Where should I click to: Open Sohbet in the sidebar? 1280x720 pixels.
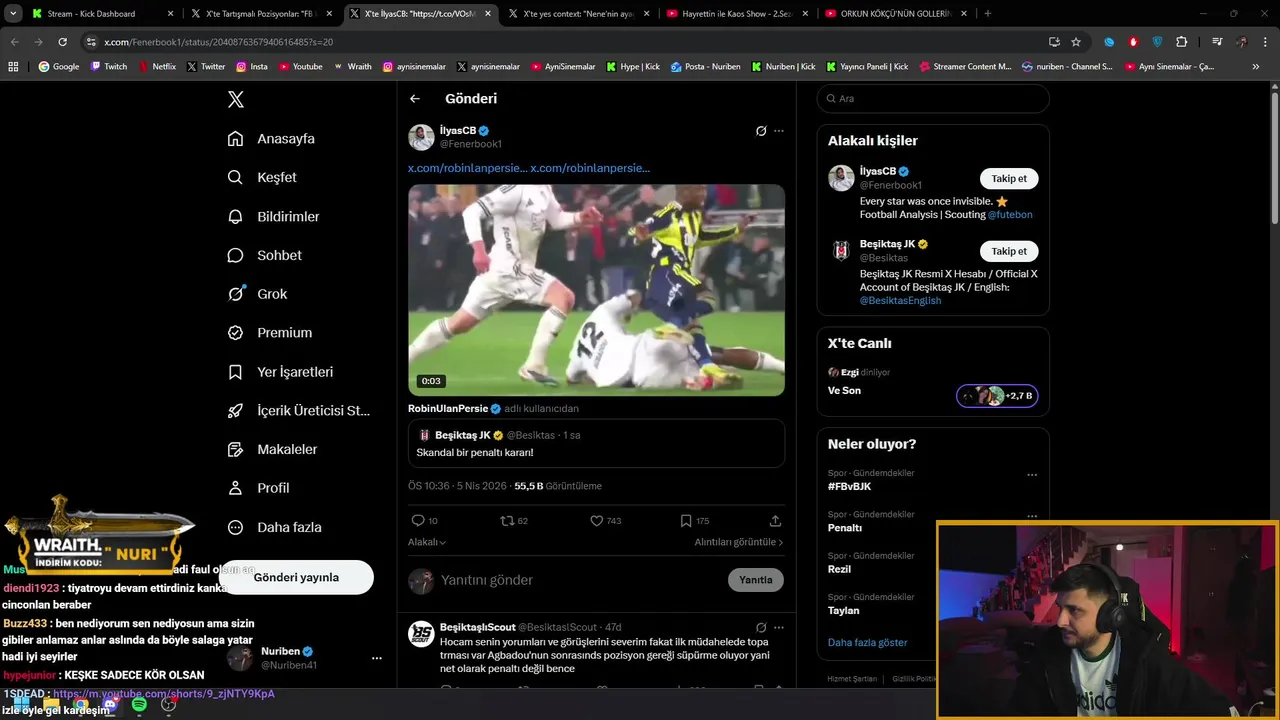click(x=265, y=255)
